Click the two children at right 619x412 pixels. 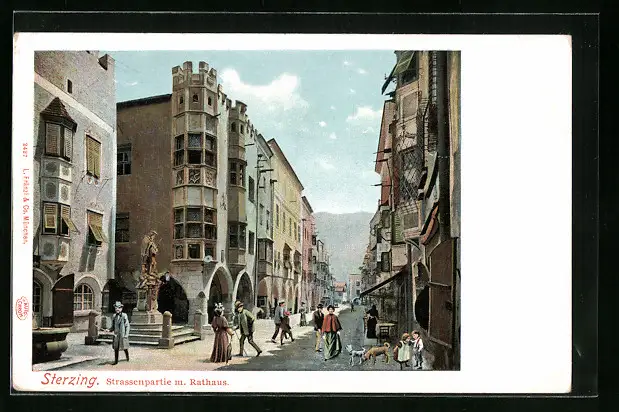click(x=410, y=350)
